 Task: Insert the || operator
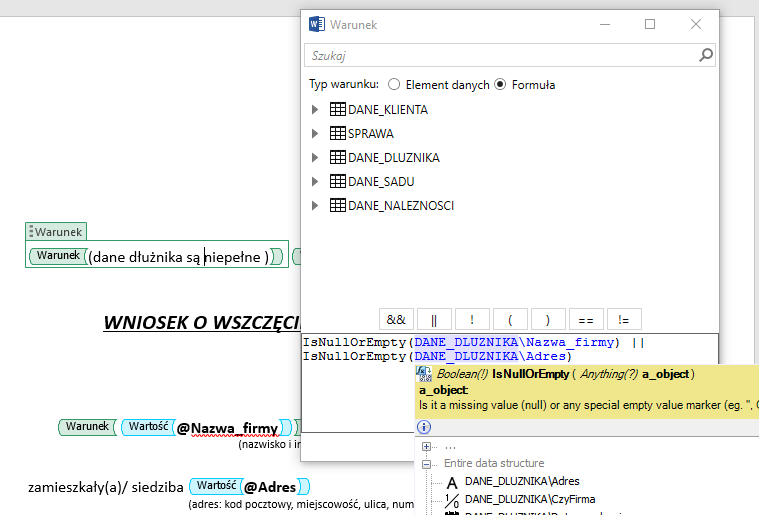434,320
